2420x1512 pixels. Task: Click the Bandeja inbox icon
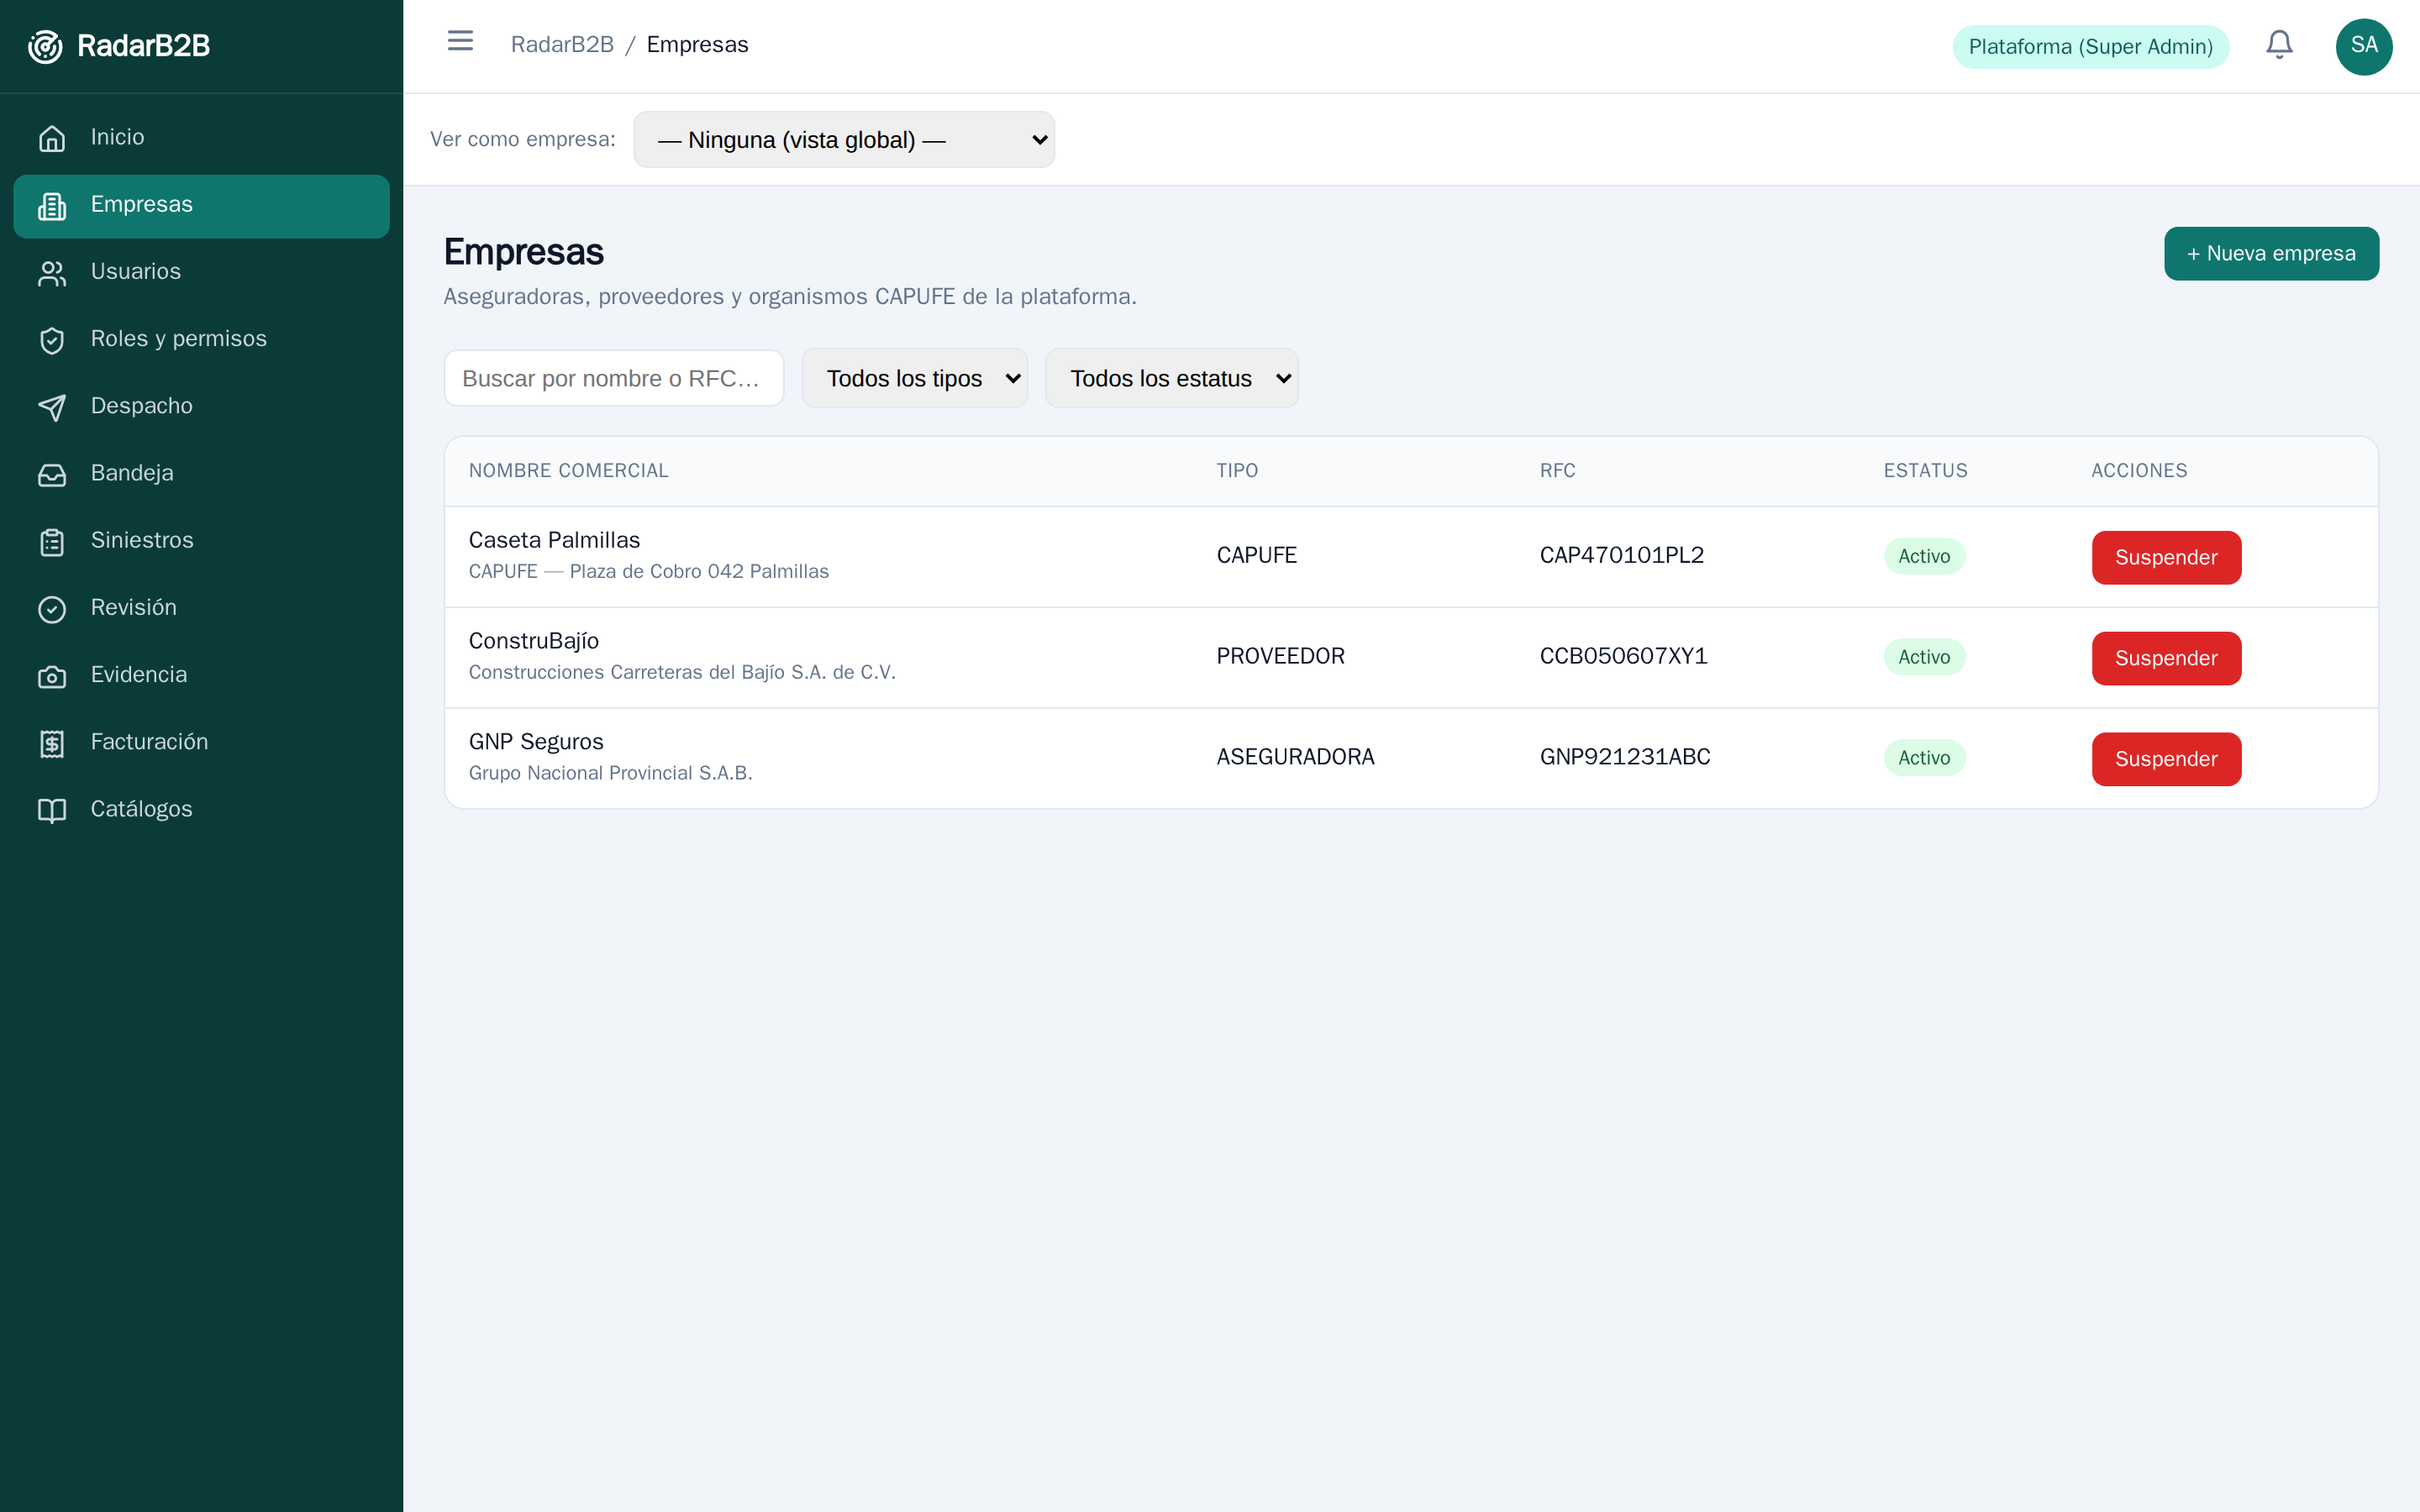(52, 474)
